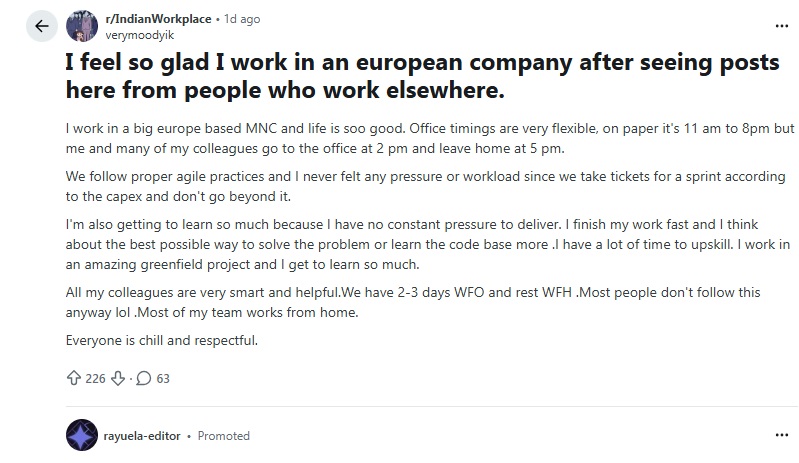Upvote the post
799x463 pixels.
coord(72,378)
